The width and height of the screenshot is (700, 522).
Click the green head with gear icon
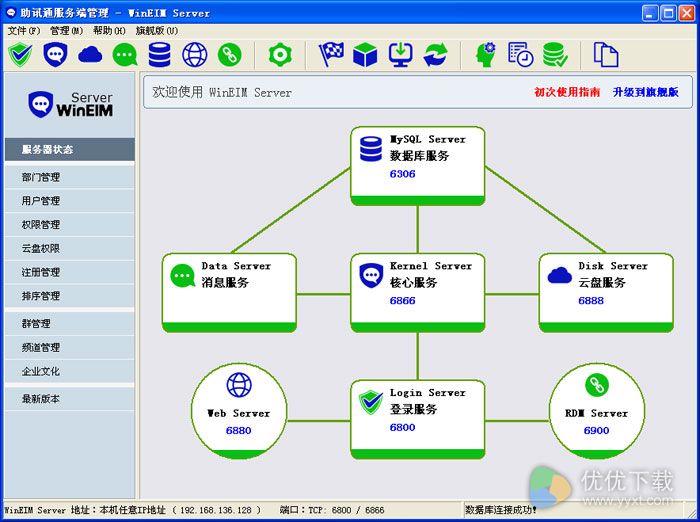[486, 54]
